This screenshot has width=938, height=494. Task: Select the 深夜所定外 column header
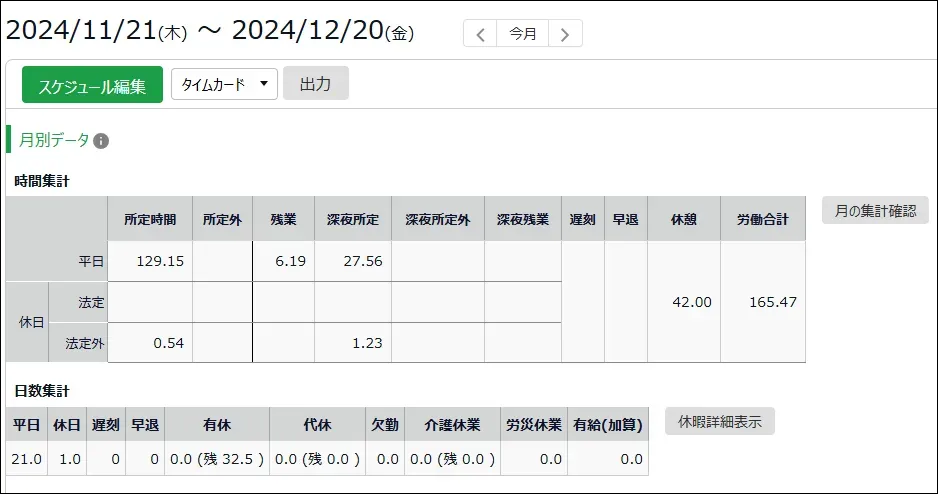click(438, 219)
